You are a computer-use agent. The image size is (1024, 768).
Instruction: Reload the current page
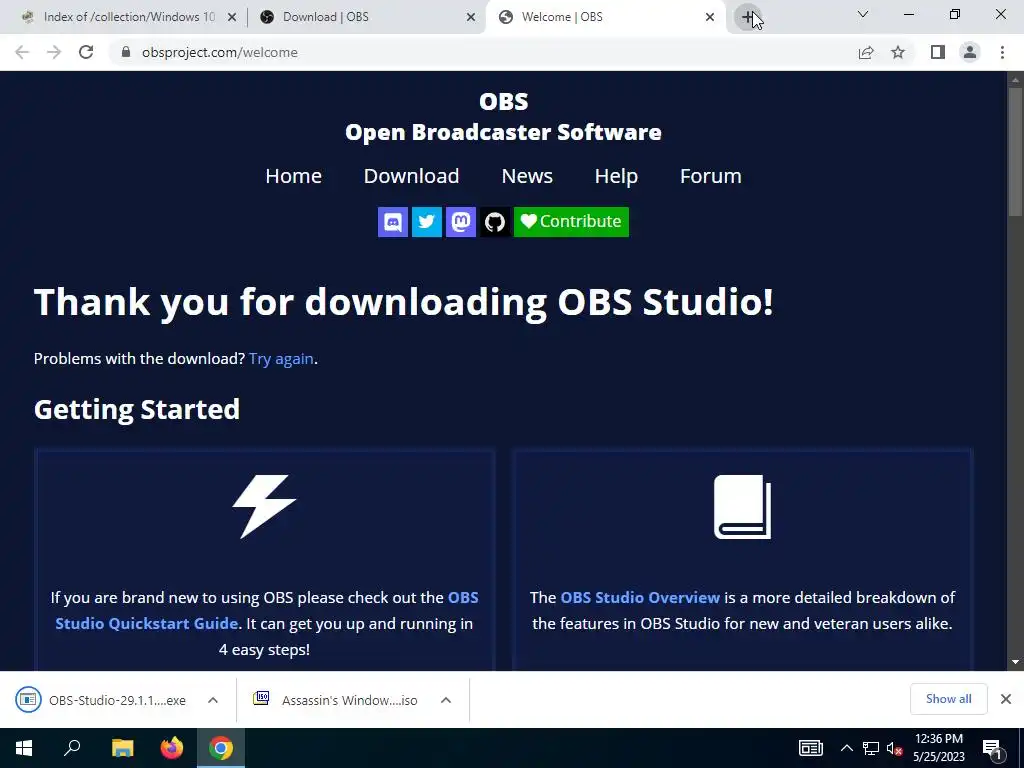coord(86,52)
